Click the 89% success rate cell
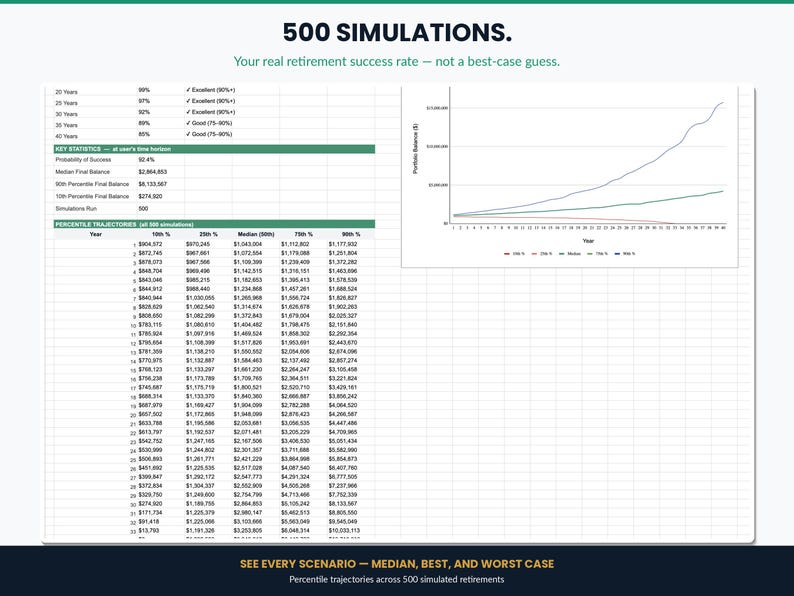This screenshot has height=596, width=794. (x=144, y=123)
